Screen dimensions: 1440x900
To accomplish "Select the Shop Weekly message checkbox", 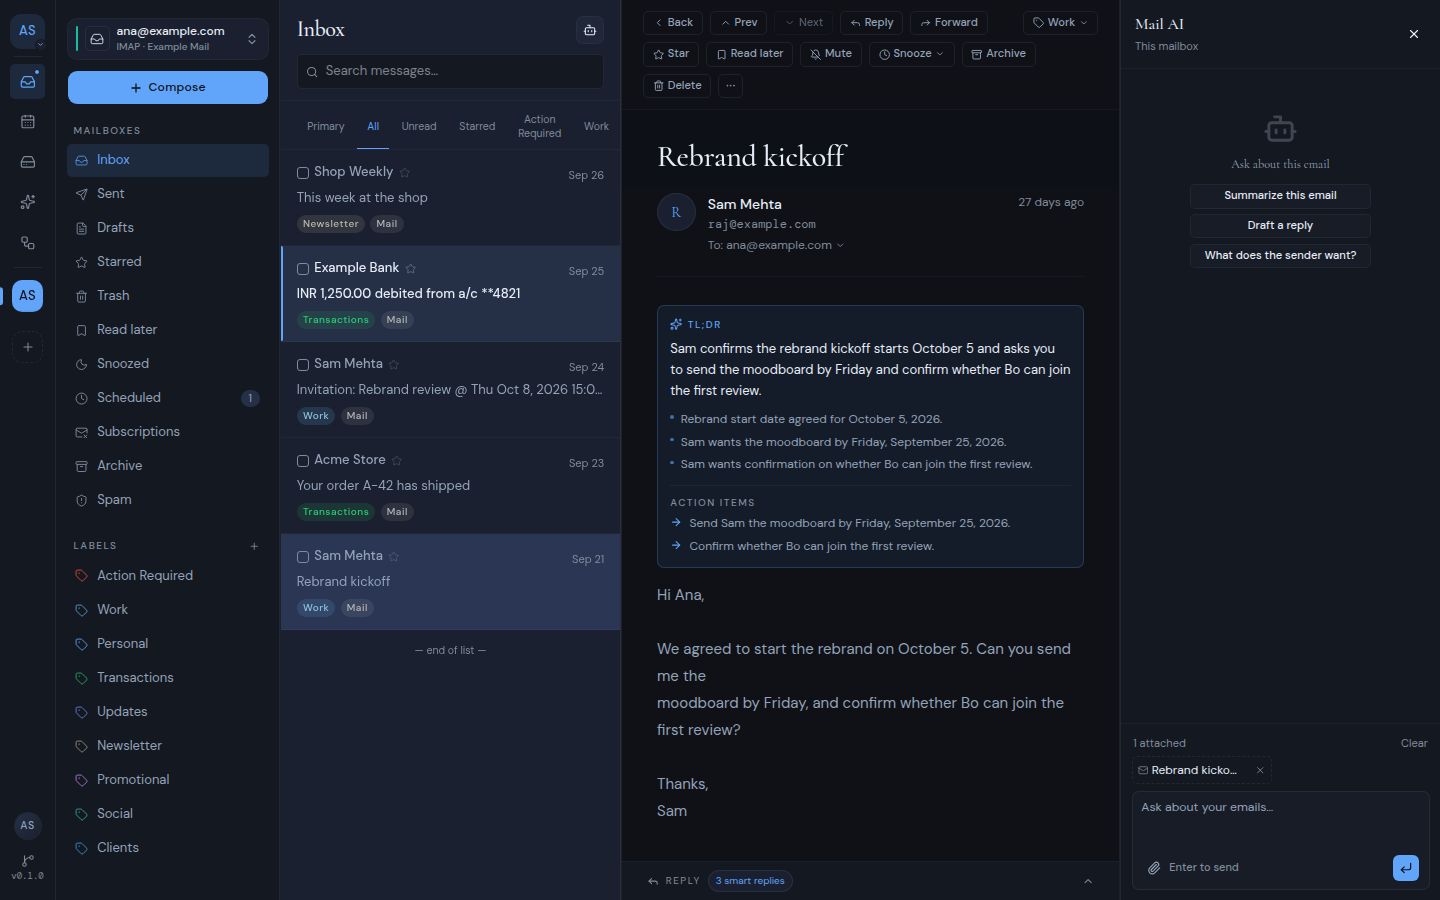I will [303, 173].
